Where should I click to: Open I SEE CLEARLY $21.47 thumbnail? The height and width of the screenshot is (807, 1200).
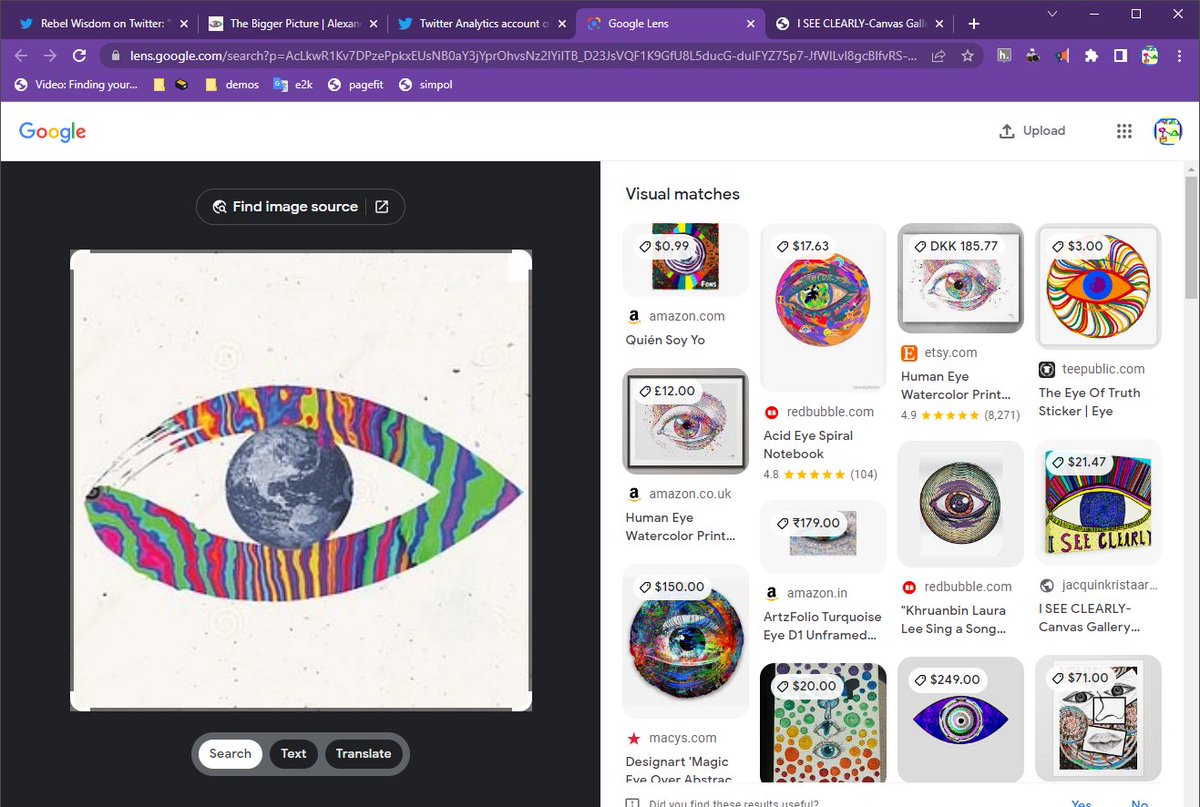click(x=1098, y=503)
